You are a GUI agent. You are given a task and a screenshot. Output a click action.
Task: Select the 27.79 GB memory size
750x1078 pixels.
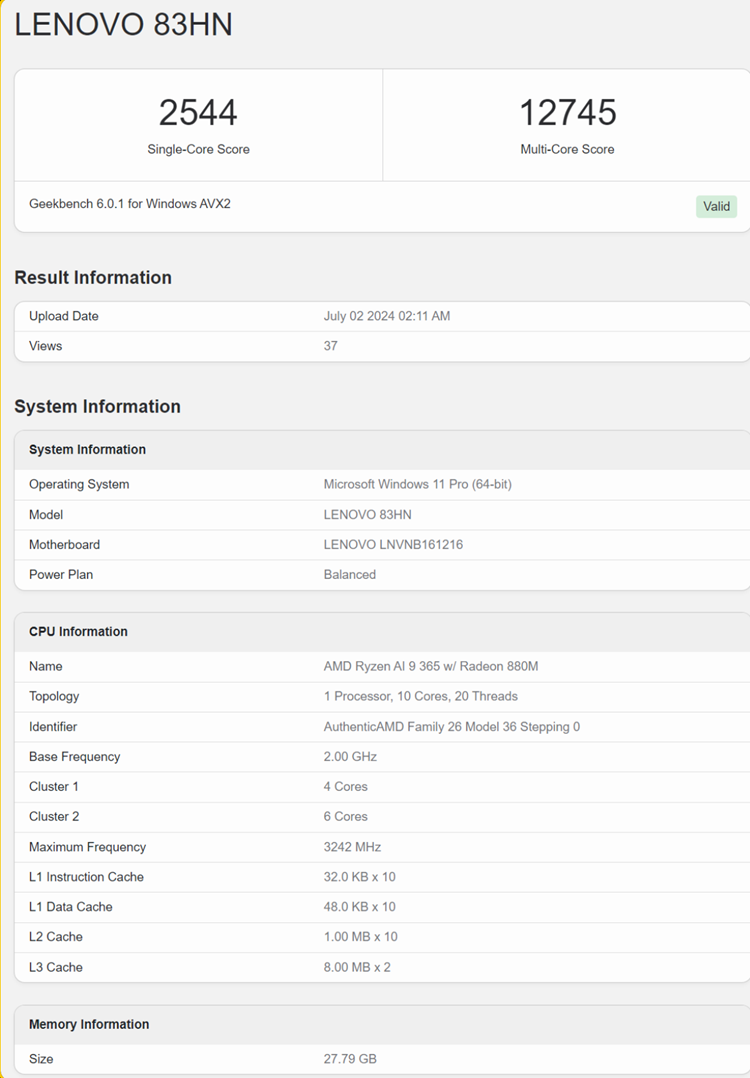click(350, 1059)
